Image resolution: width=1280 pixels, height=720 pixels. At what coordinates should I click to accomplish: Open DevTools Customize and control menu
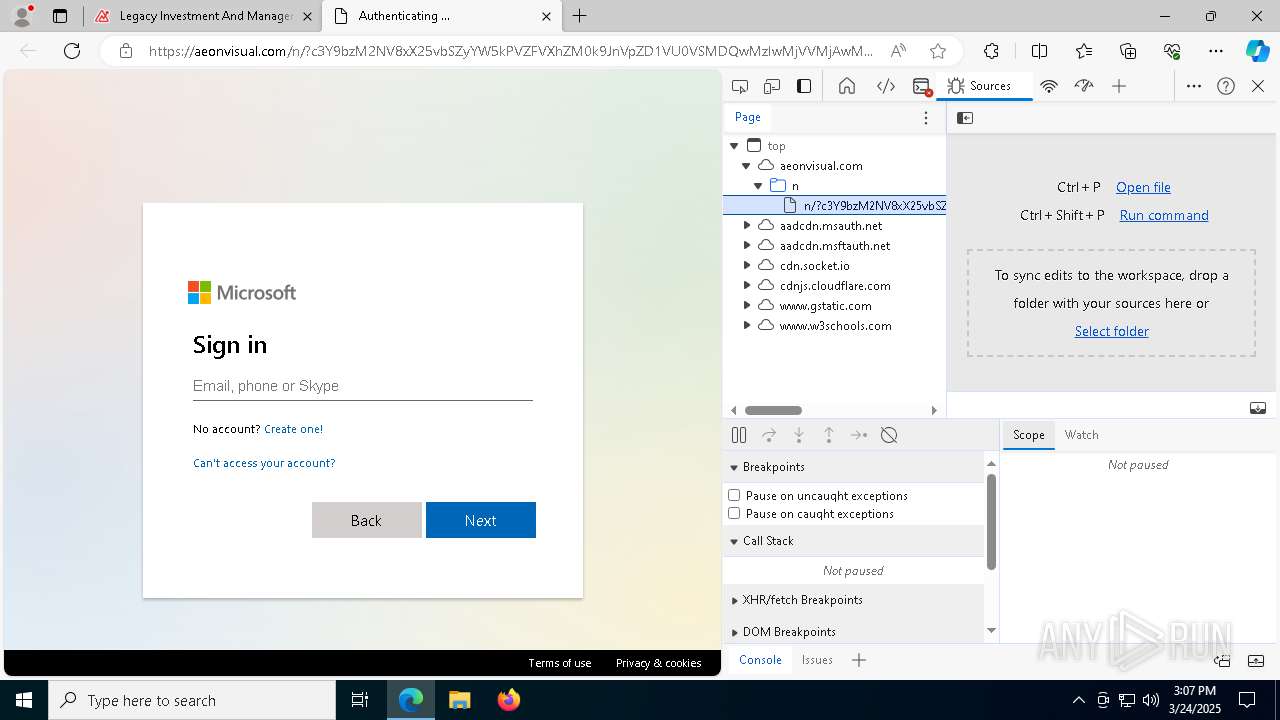tap(1194, 86)
